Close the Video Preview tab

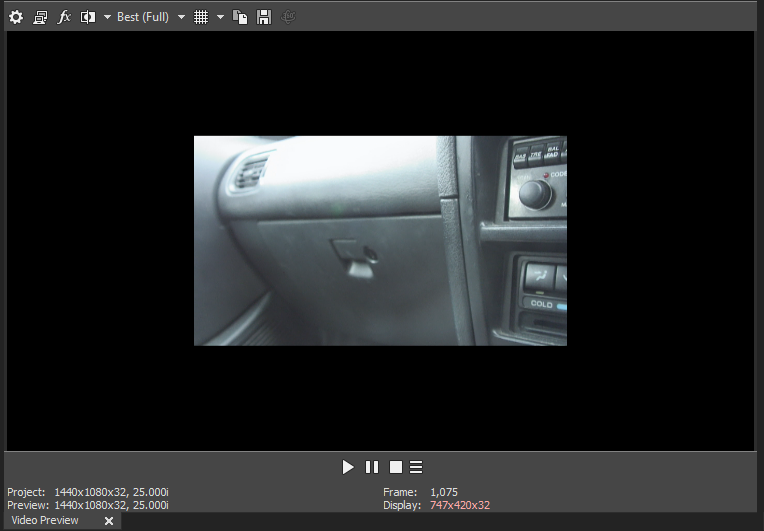tap(109, 521)
